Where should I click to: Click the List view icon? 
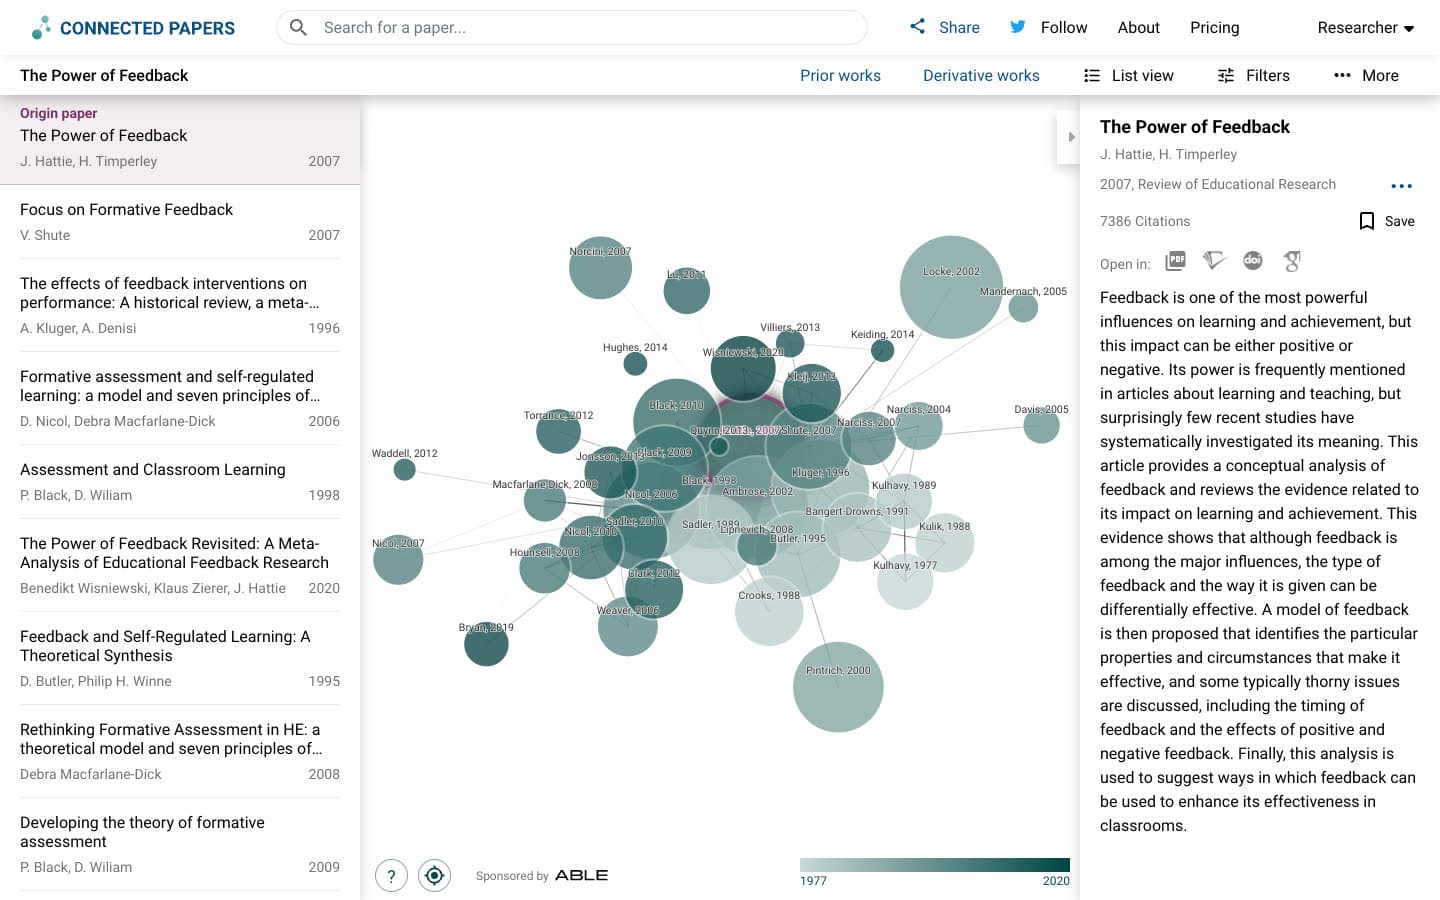[1092, 76]
